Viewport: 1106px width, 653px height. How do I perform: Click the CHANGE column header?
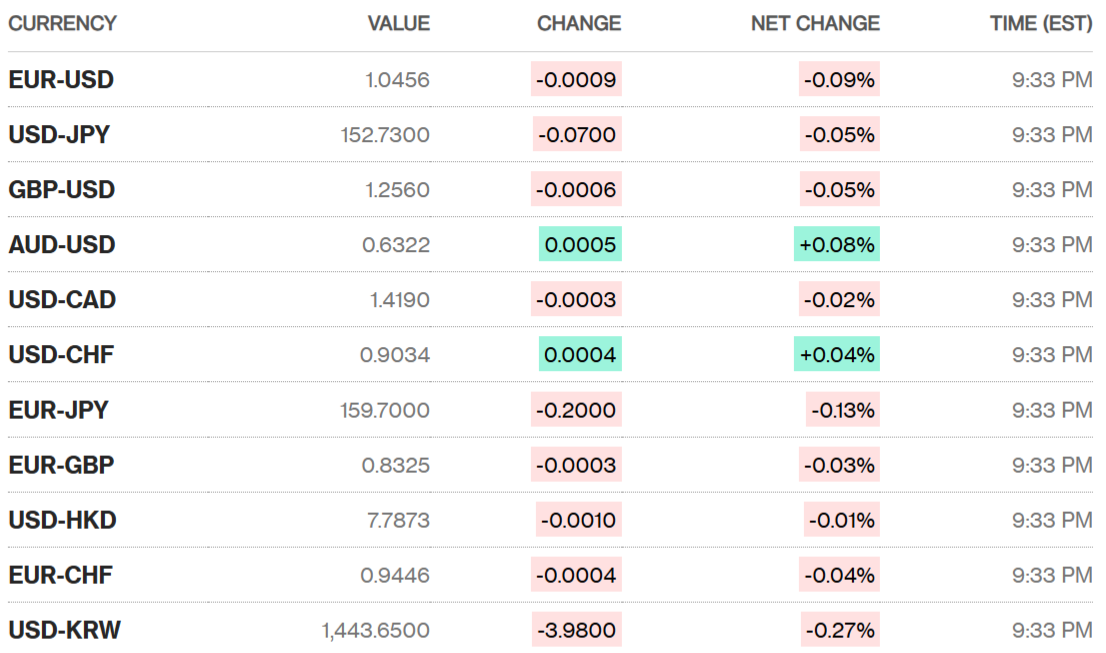click(x=579, y=23)
